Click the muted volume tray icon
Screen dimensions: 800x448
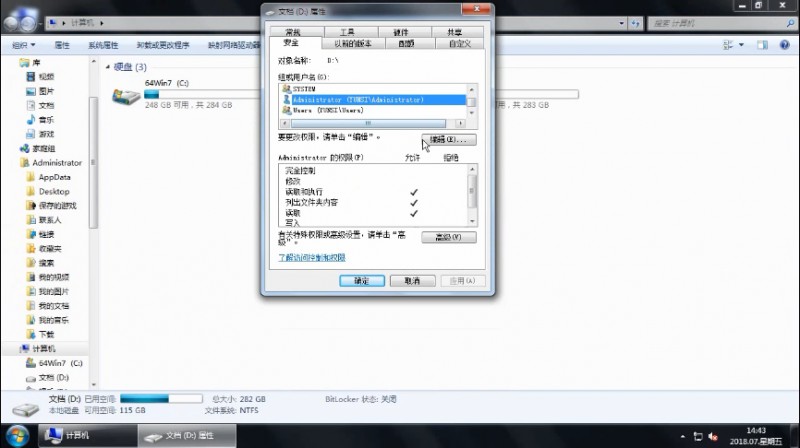point(713,437)
